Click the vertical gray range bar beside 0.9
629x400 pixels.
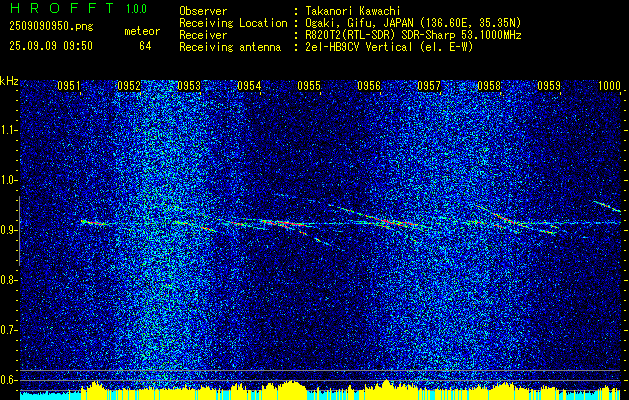[x=19, y=231]
